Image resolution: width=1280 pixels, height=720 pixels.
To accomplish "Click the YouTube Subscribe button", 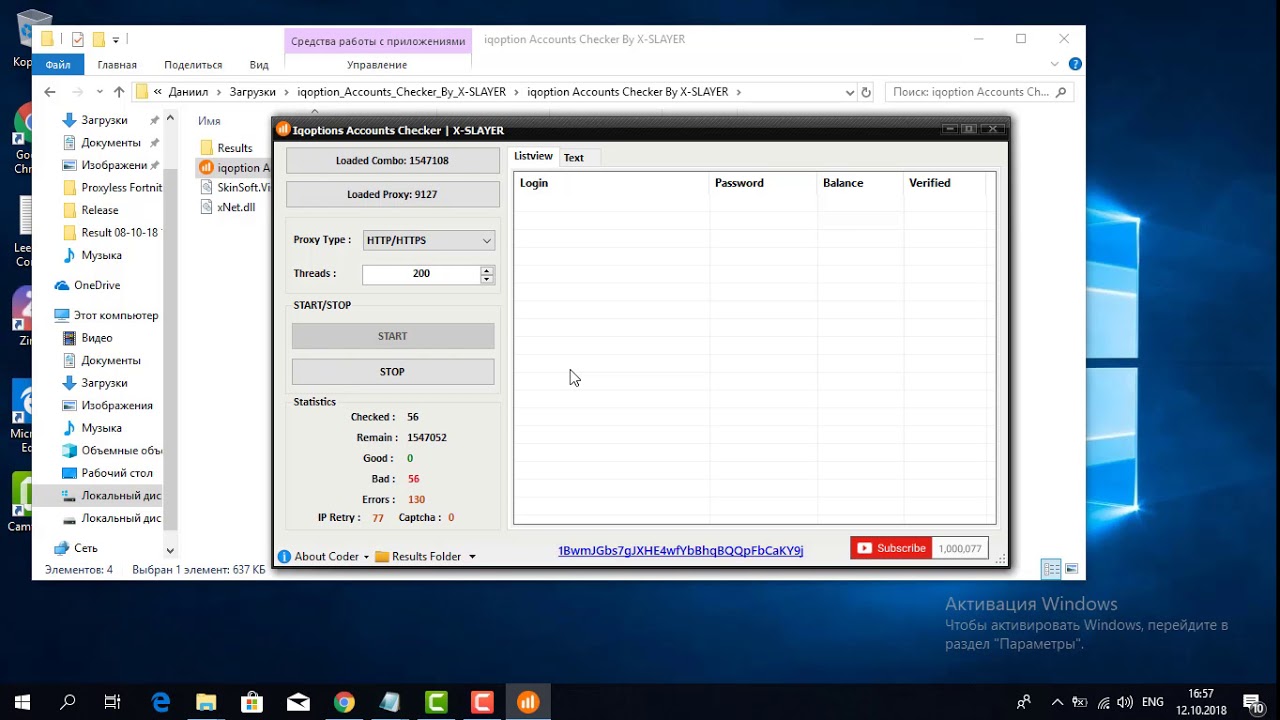I will pyautogui.click(x=891, y=548).
